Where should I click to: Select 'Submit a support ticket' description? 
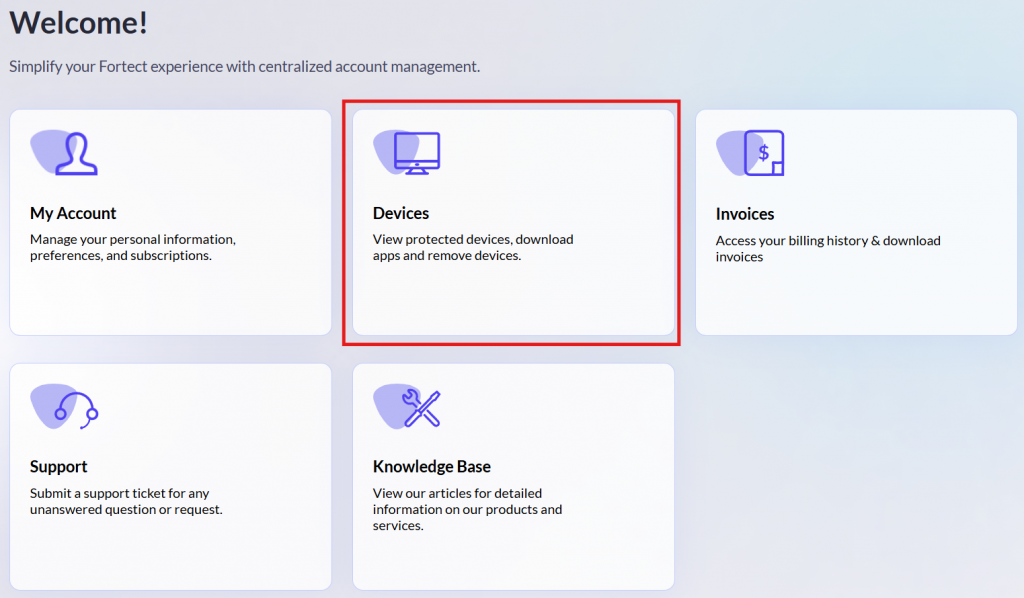[127, 501]
